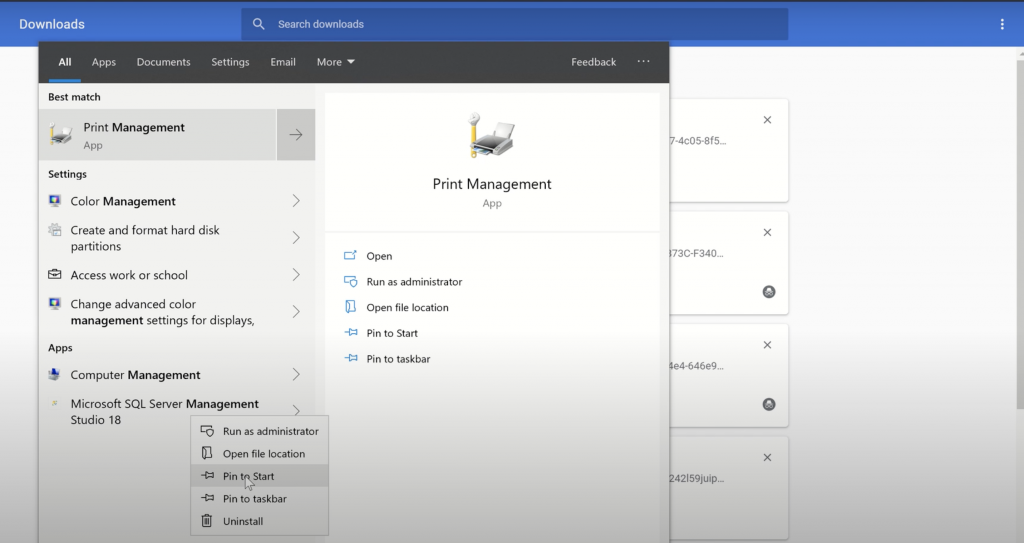Click the Feedback button
The width and height of the screenshot is (1024, 543).
[593, 62]
